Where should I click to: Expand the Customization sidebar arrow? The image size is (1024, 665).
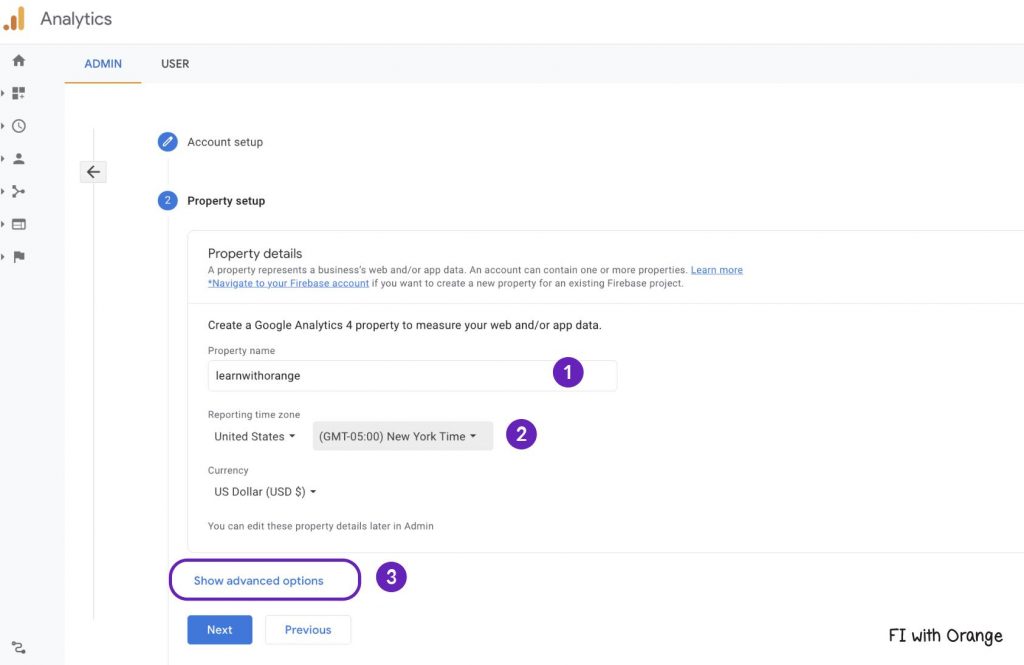point(3,93)
